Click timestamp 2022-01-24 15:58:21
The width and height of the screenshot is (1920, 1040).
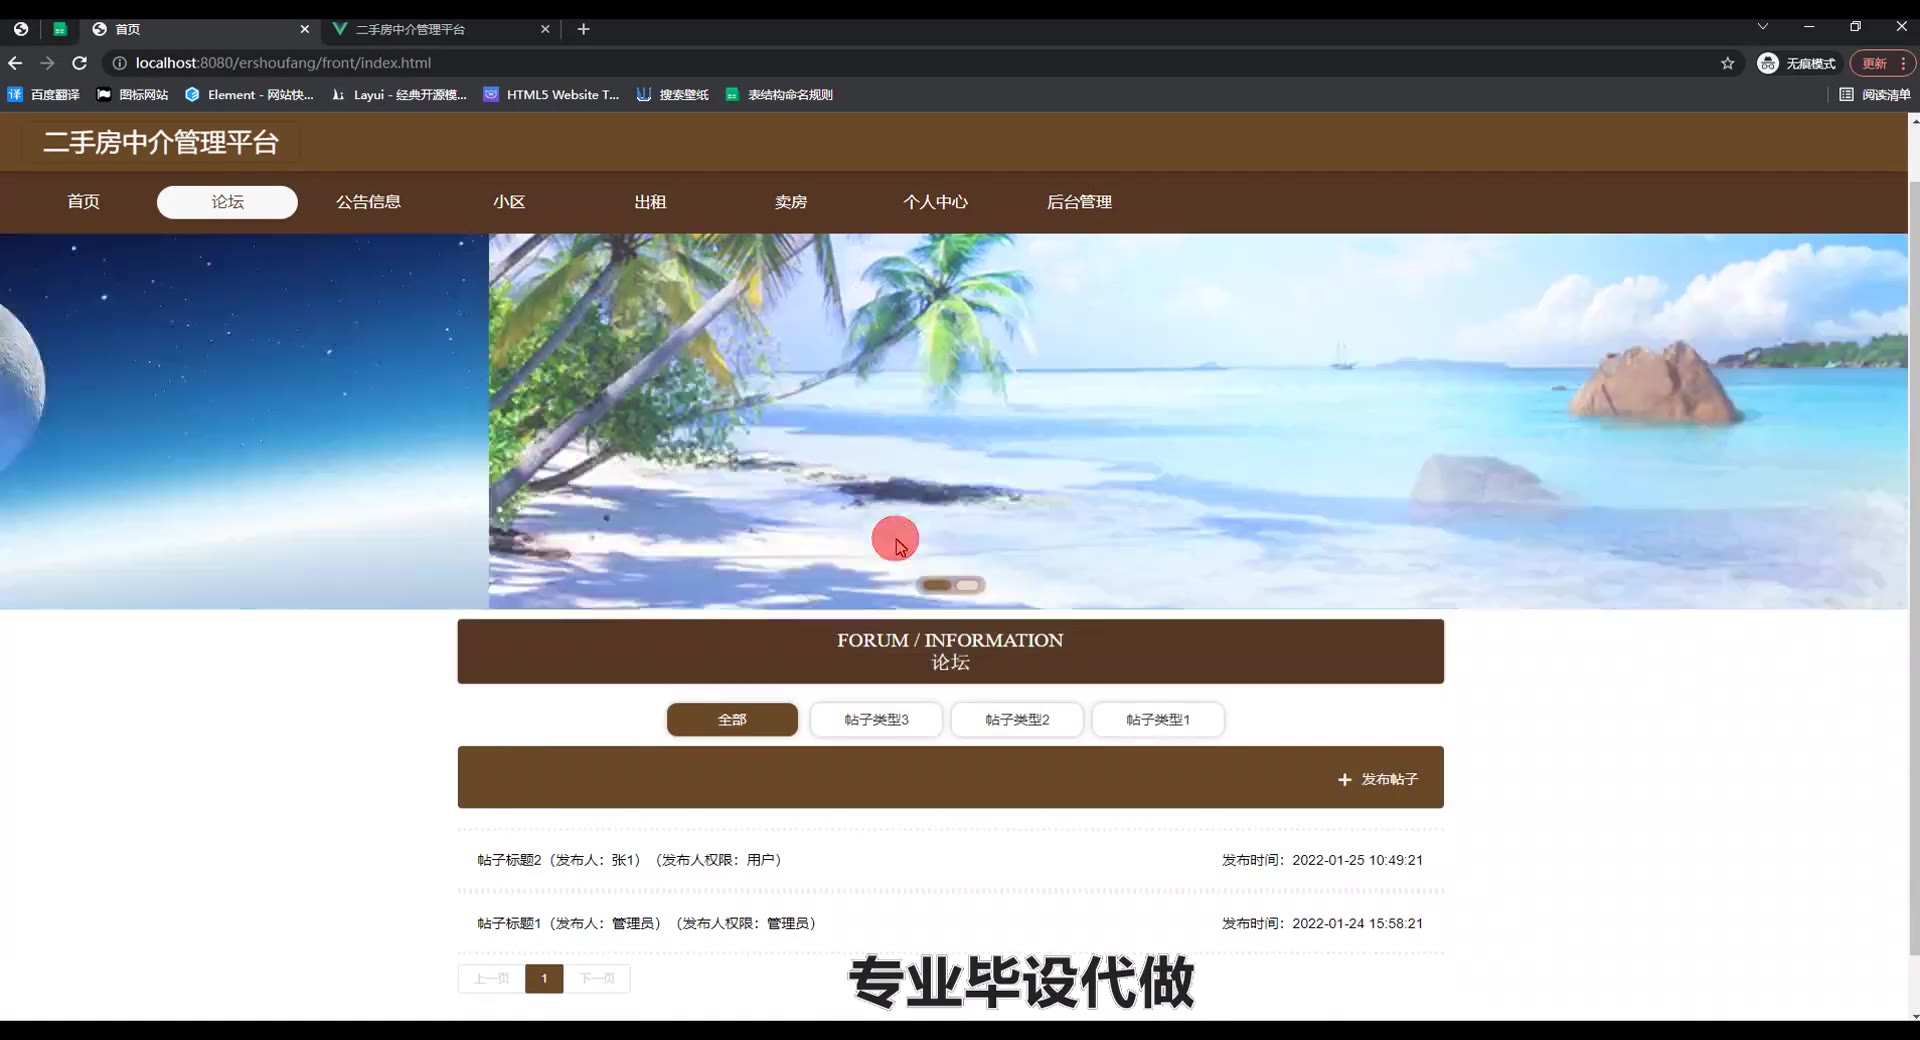(1357, 924)
